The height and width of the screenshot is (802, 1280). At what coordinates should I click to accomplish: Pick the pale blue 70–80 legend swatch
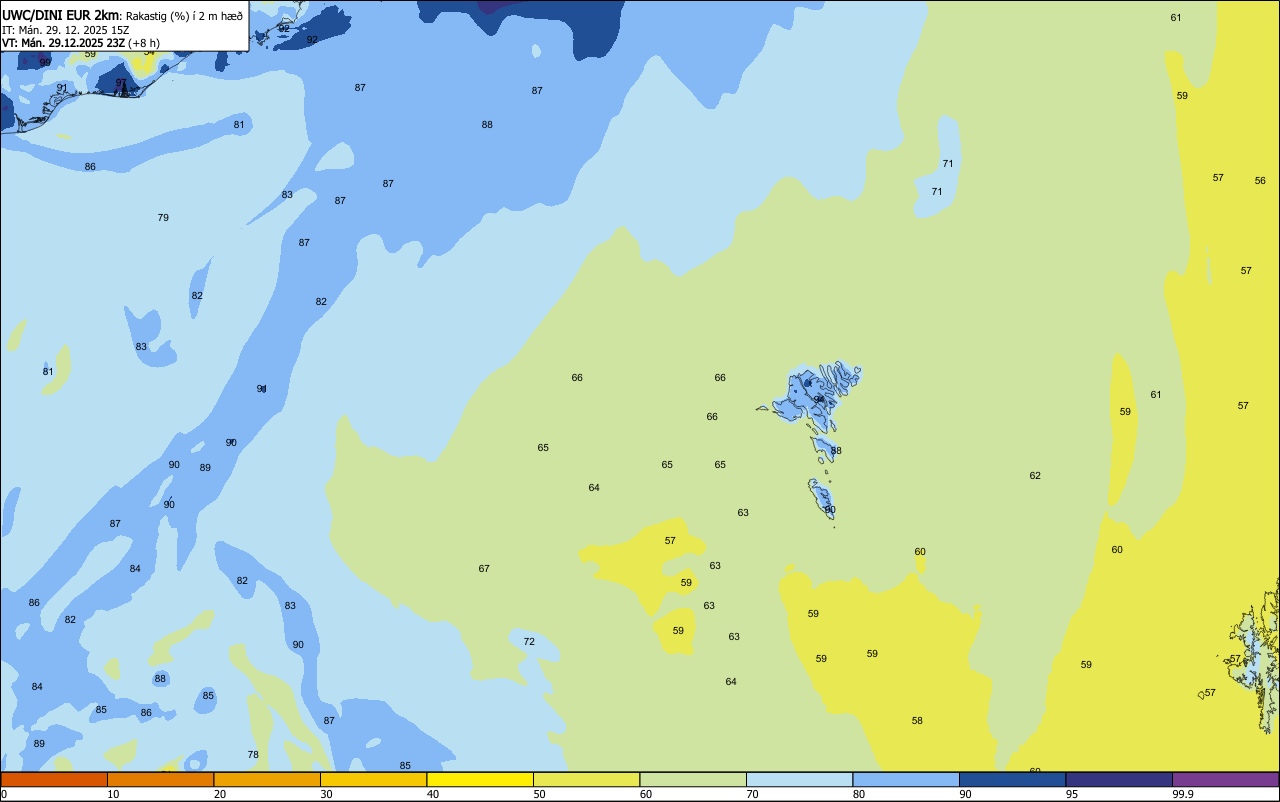pyautogui.click(x=799, y=779)
